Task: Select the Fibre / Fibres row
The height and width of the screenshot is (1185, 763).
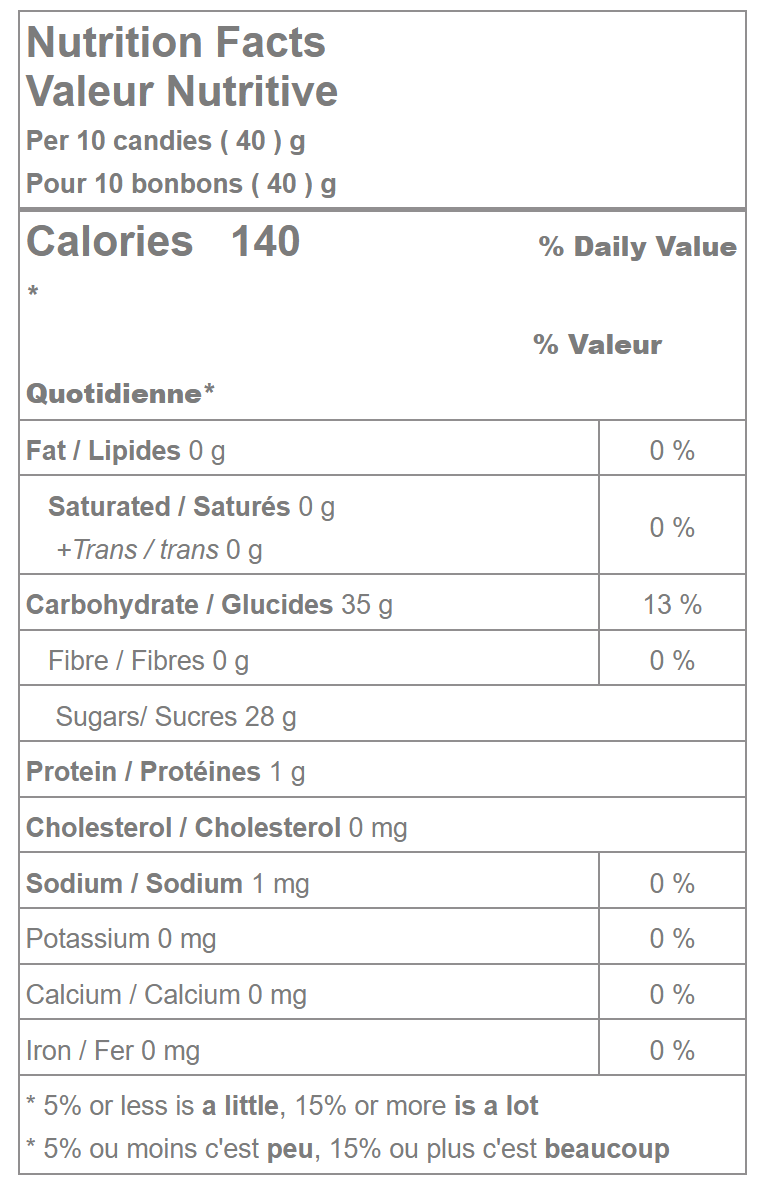Action: [148, 661]
